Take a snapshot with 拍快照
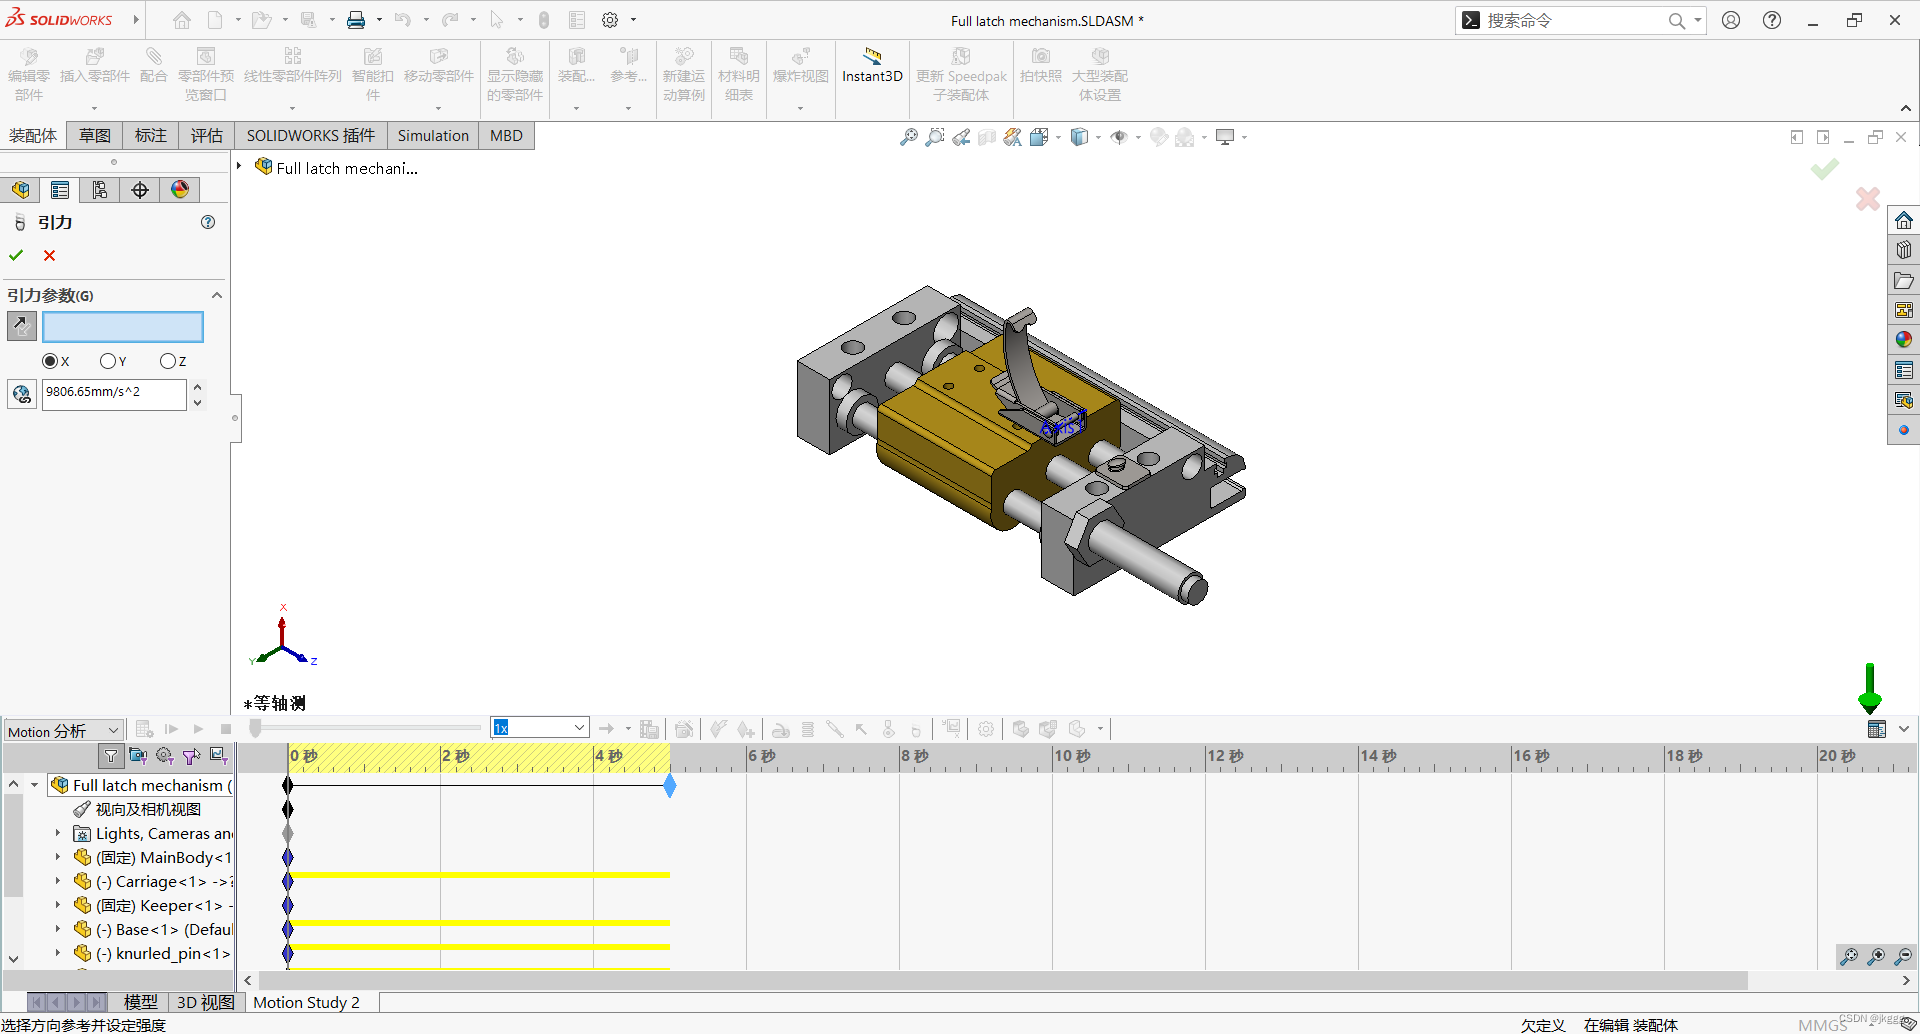Viewport: 1920px width, 1034px height. point(1040,75)
